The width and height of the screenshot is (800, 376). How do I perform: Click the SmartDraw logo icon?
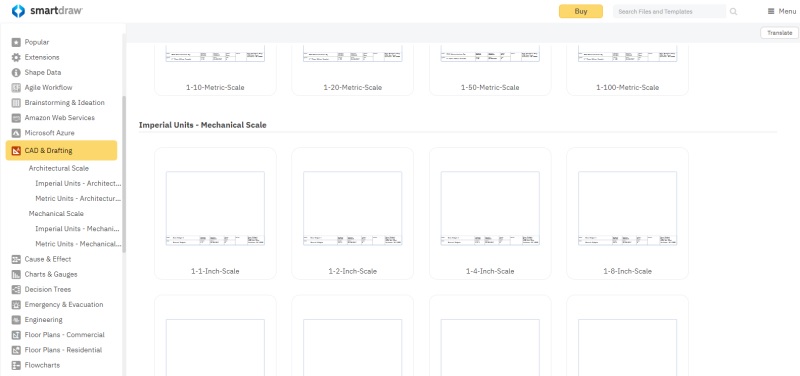point(18,11)
